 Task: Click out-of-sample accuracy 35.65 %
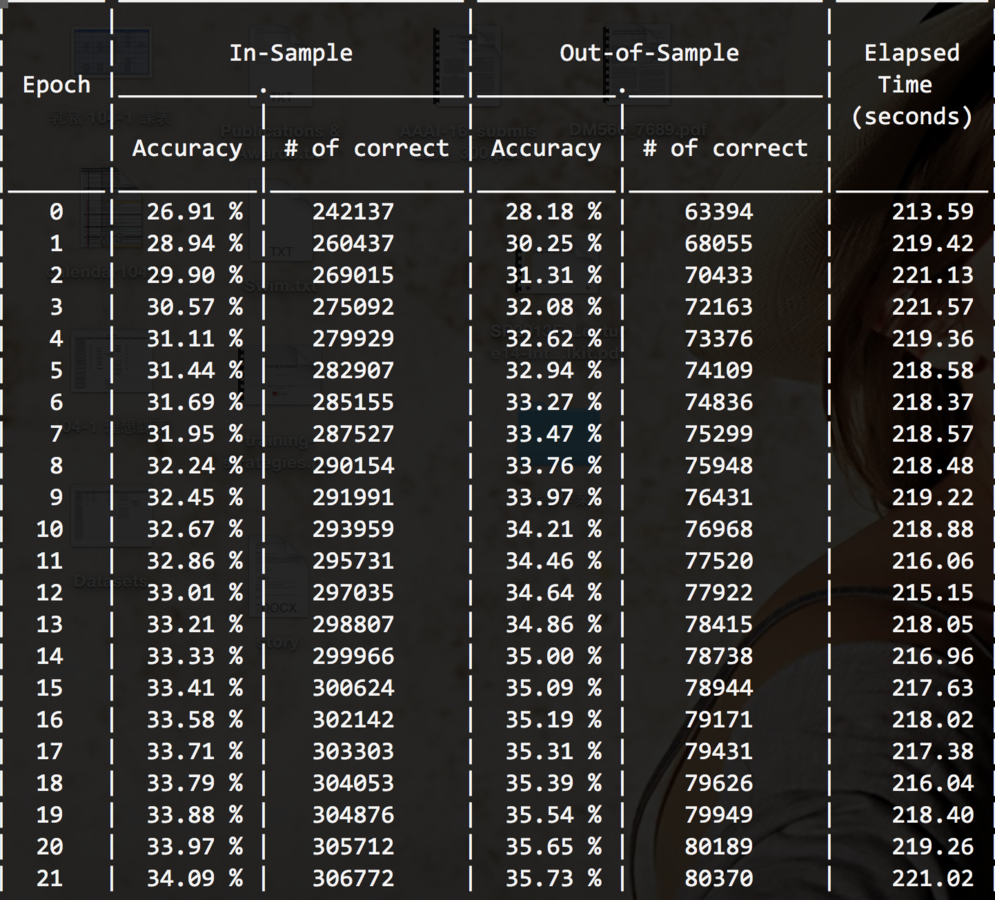pos(553,847)
